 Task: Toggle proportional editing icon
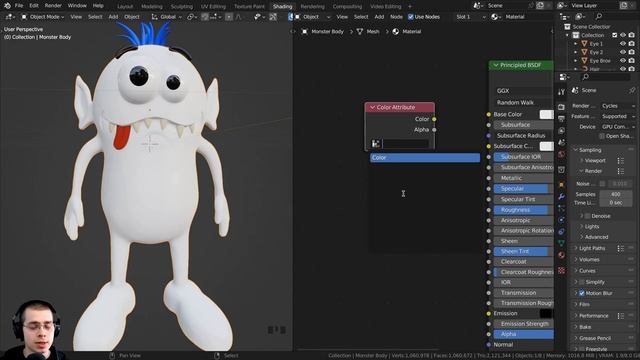point(229,17)
